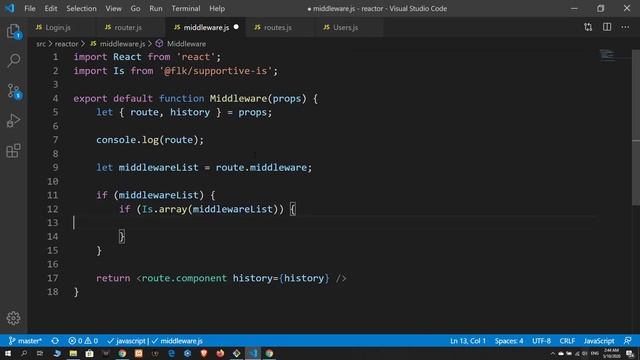
Task: Click the Open Changes compare icon
Action: click(588, 27)
